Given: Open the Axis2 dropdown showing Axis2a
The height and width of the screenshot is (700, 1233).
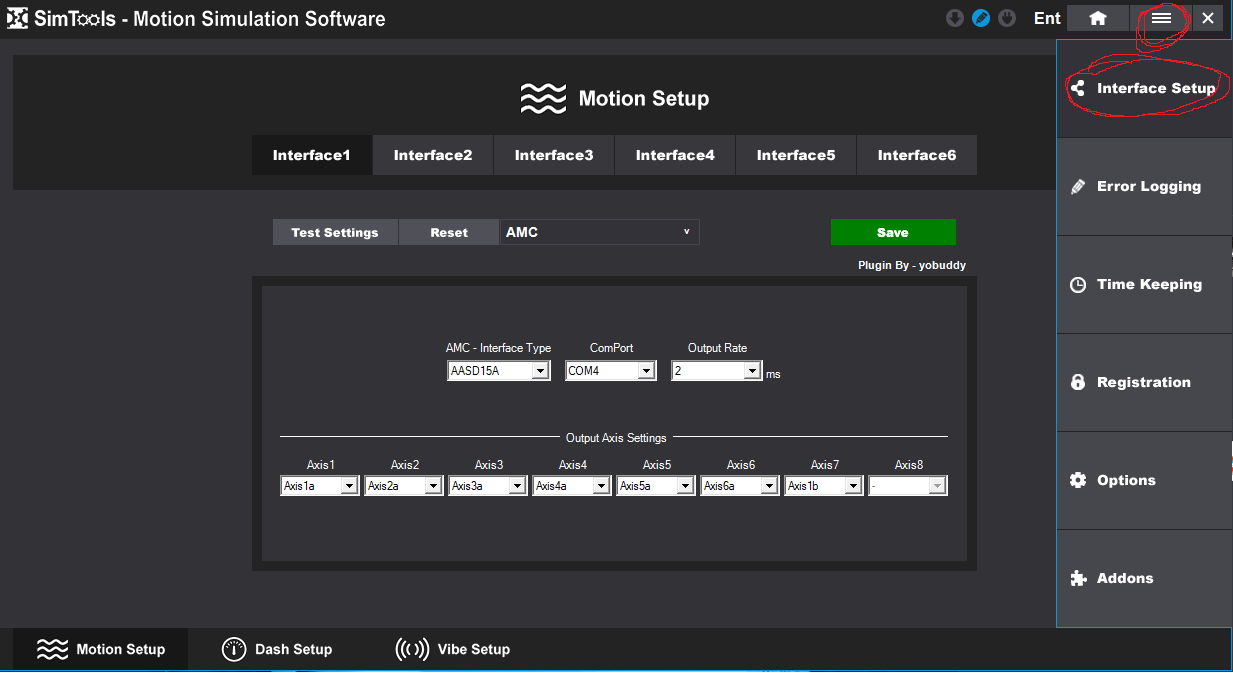Looking at the screenshot, I should 403,485.
